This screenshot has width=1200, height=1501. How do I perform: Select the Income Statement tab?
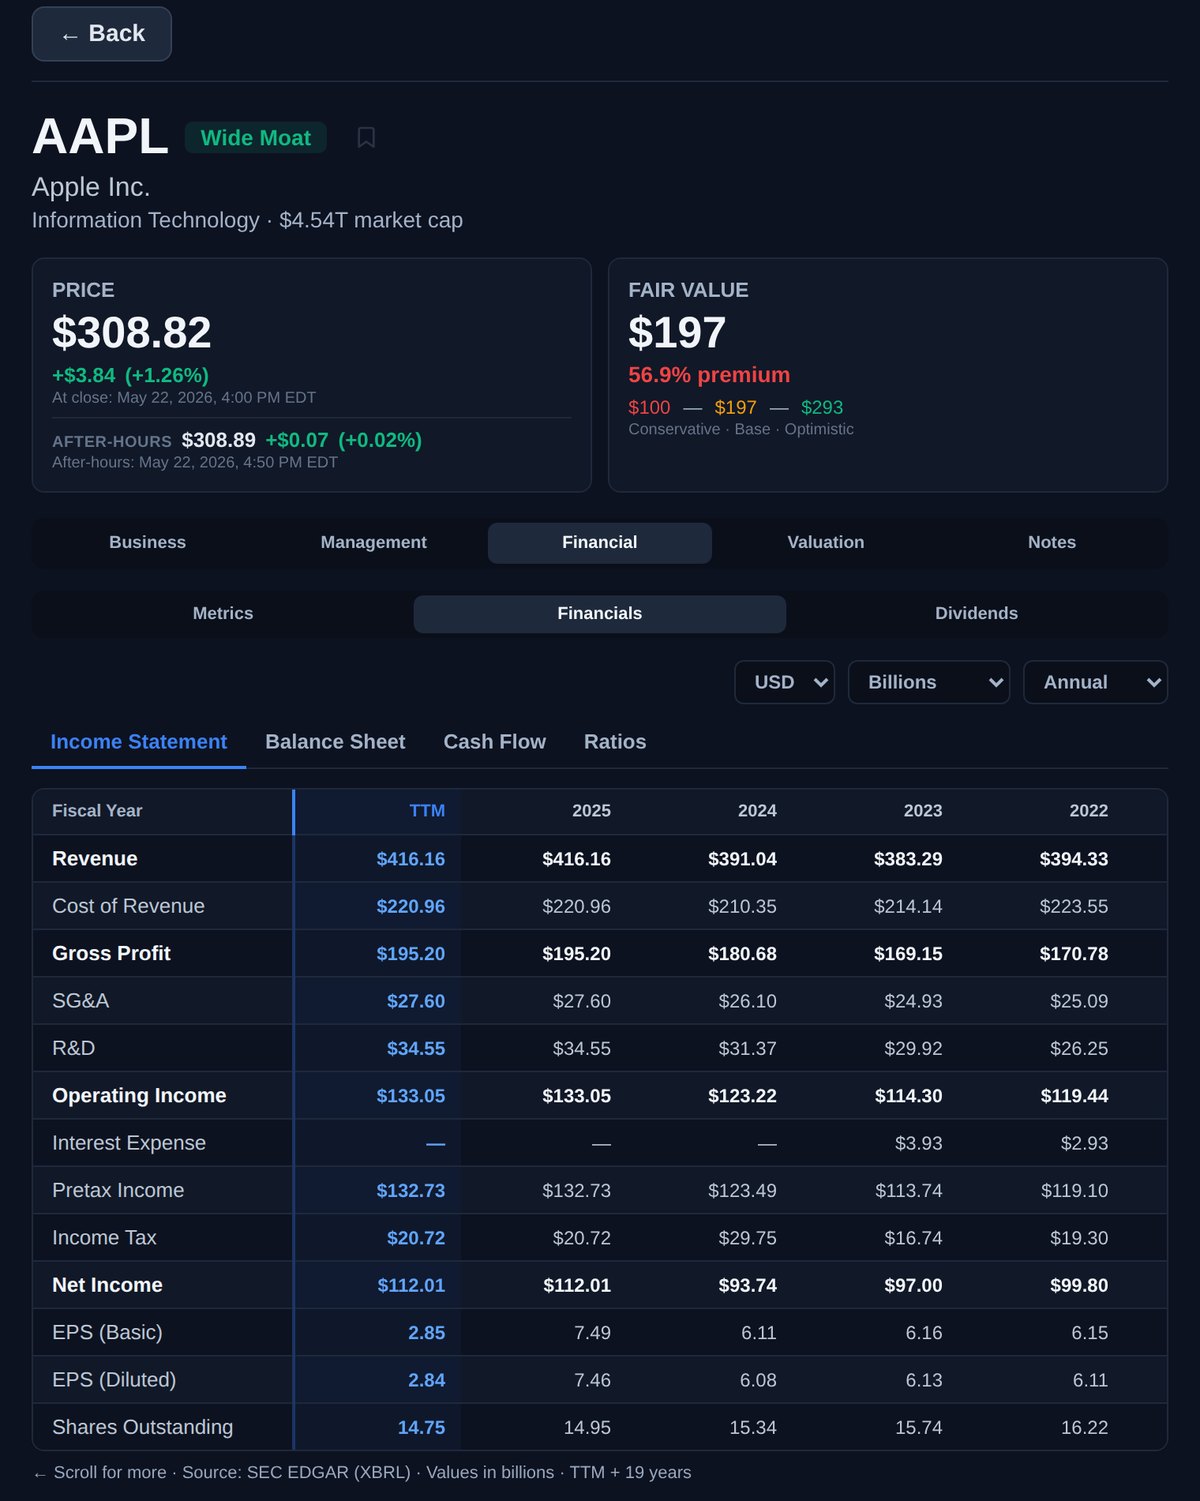(139, 742)
